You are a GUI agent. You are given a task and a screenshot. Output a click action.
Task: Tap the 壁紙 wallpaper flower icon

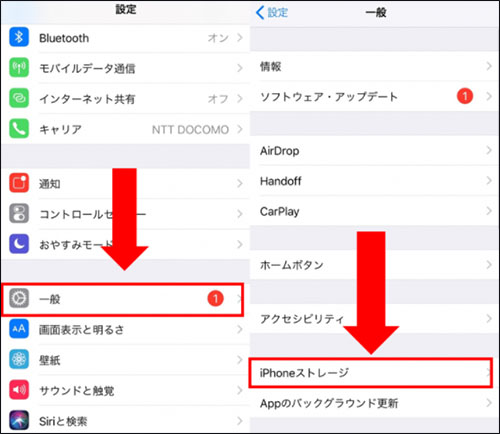pos(19,359)
